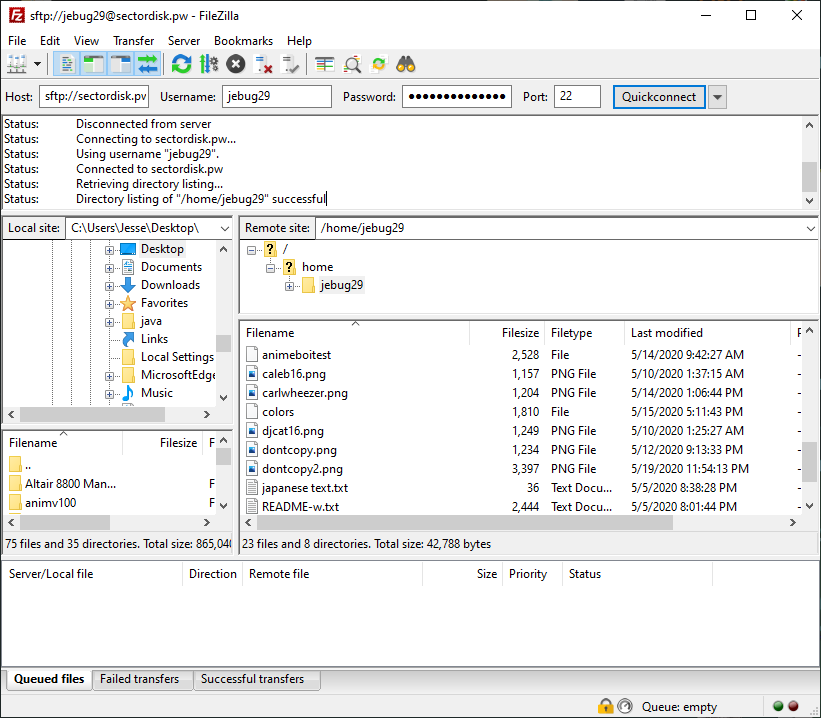Disconnect from the visible server

pos(263,64)
